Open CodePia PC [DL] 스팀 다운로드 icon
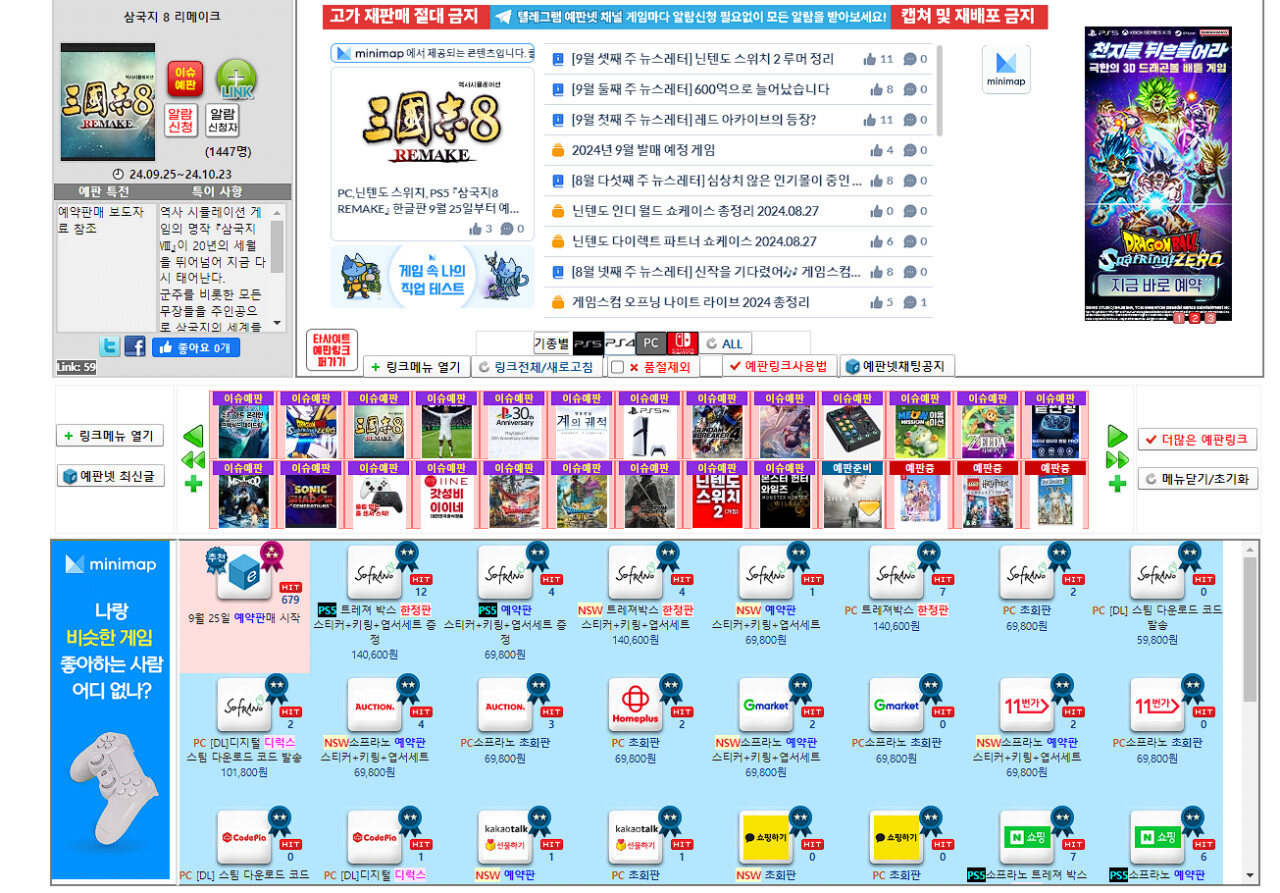1280x893 pixels. (x=244, y=837)
